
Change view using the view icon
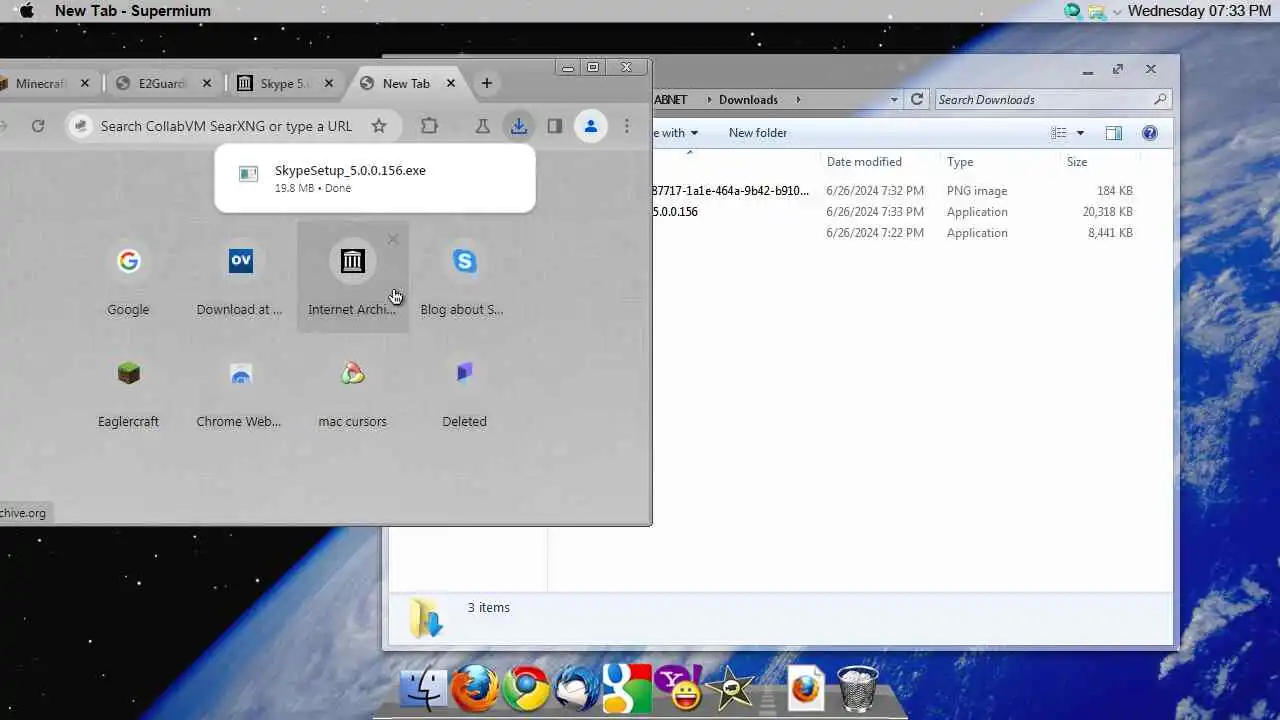tap(1059, 133)
